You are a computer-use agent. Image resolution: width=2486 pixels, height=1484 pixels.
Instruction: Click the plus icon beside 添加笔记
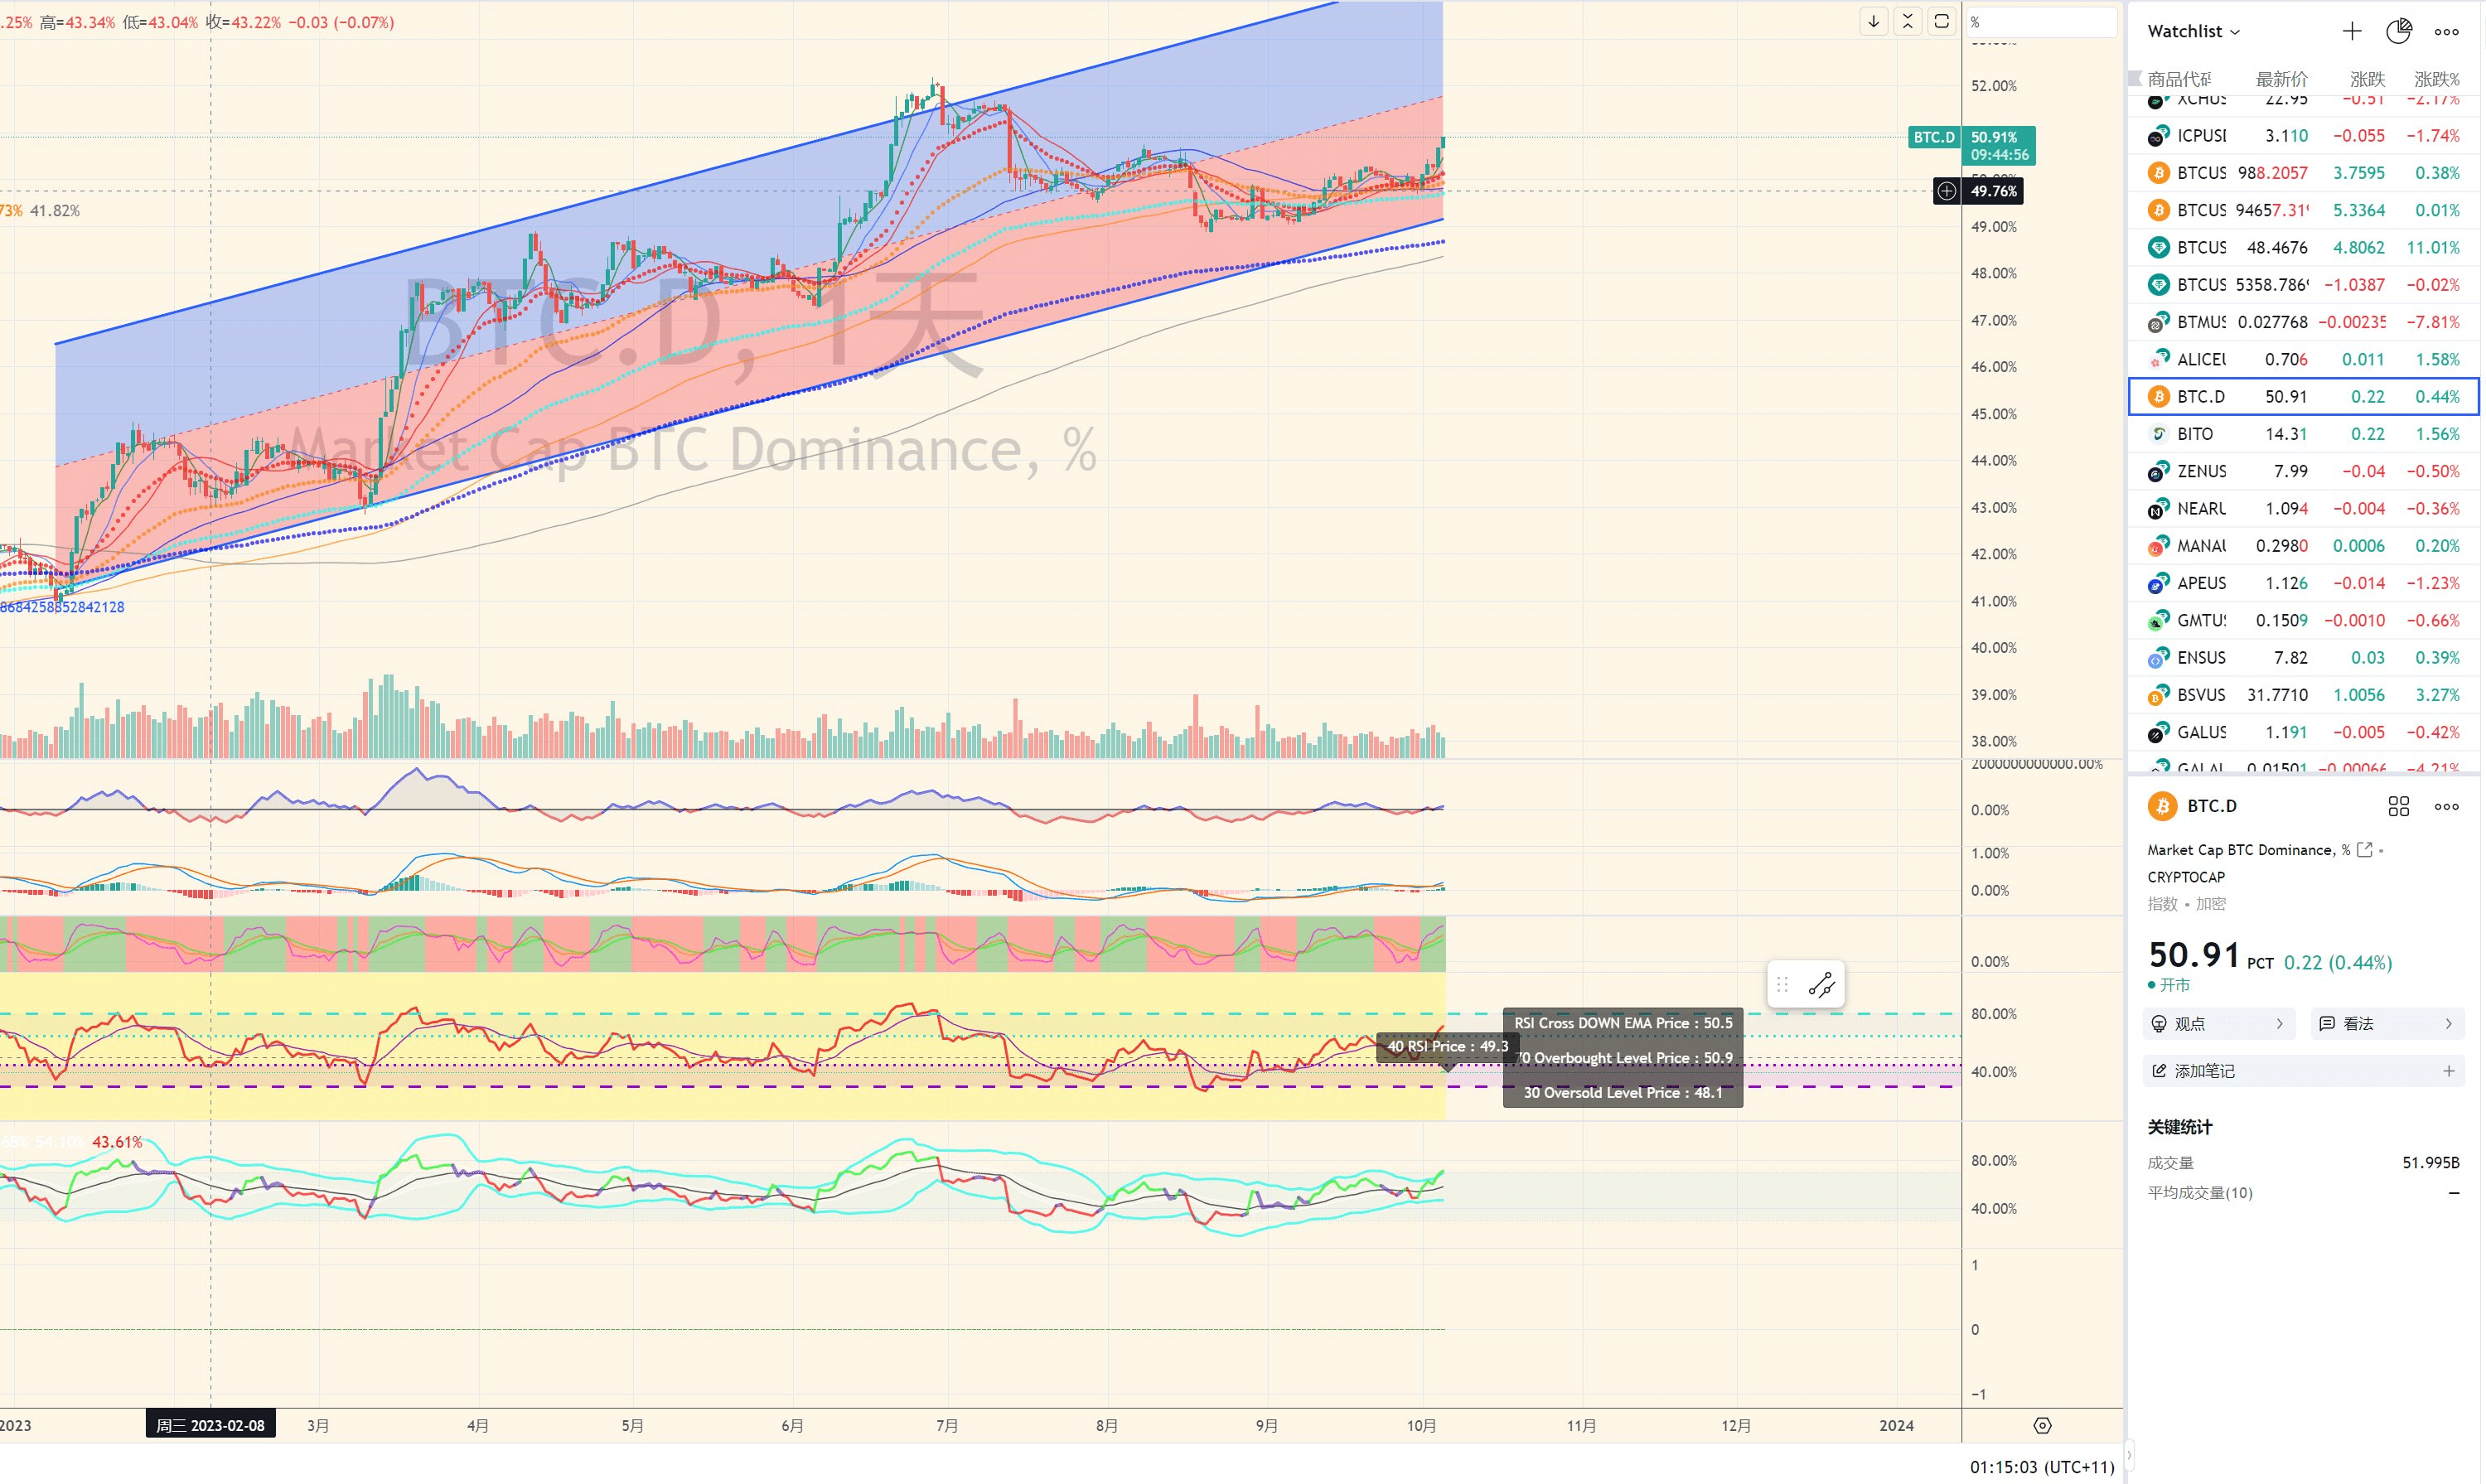click(x=2448, y=1071)
